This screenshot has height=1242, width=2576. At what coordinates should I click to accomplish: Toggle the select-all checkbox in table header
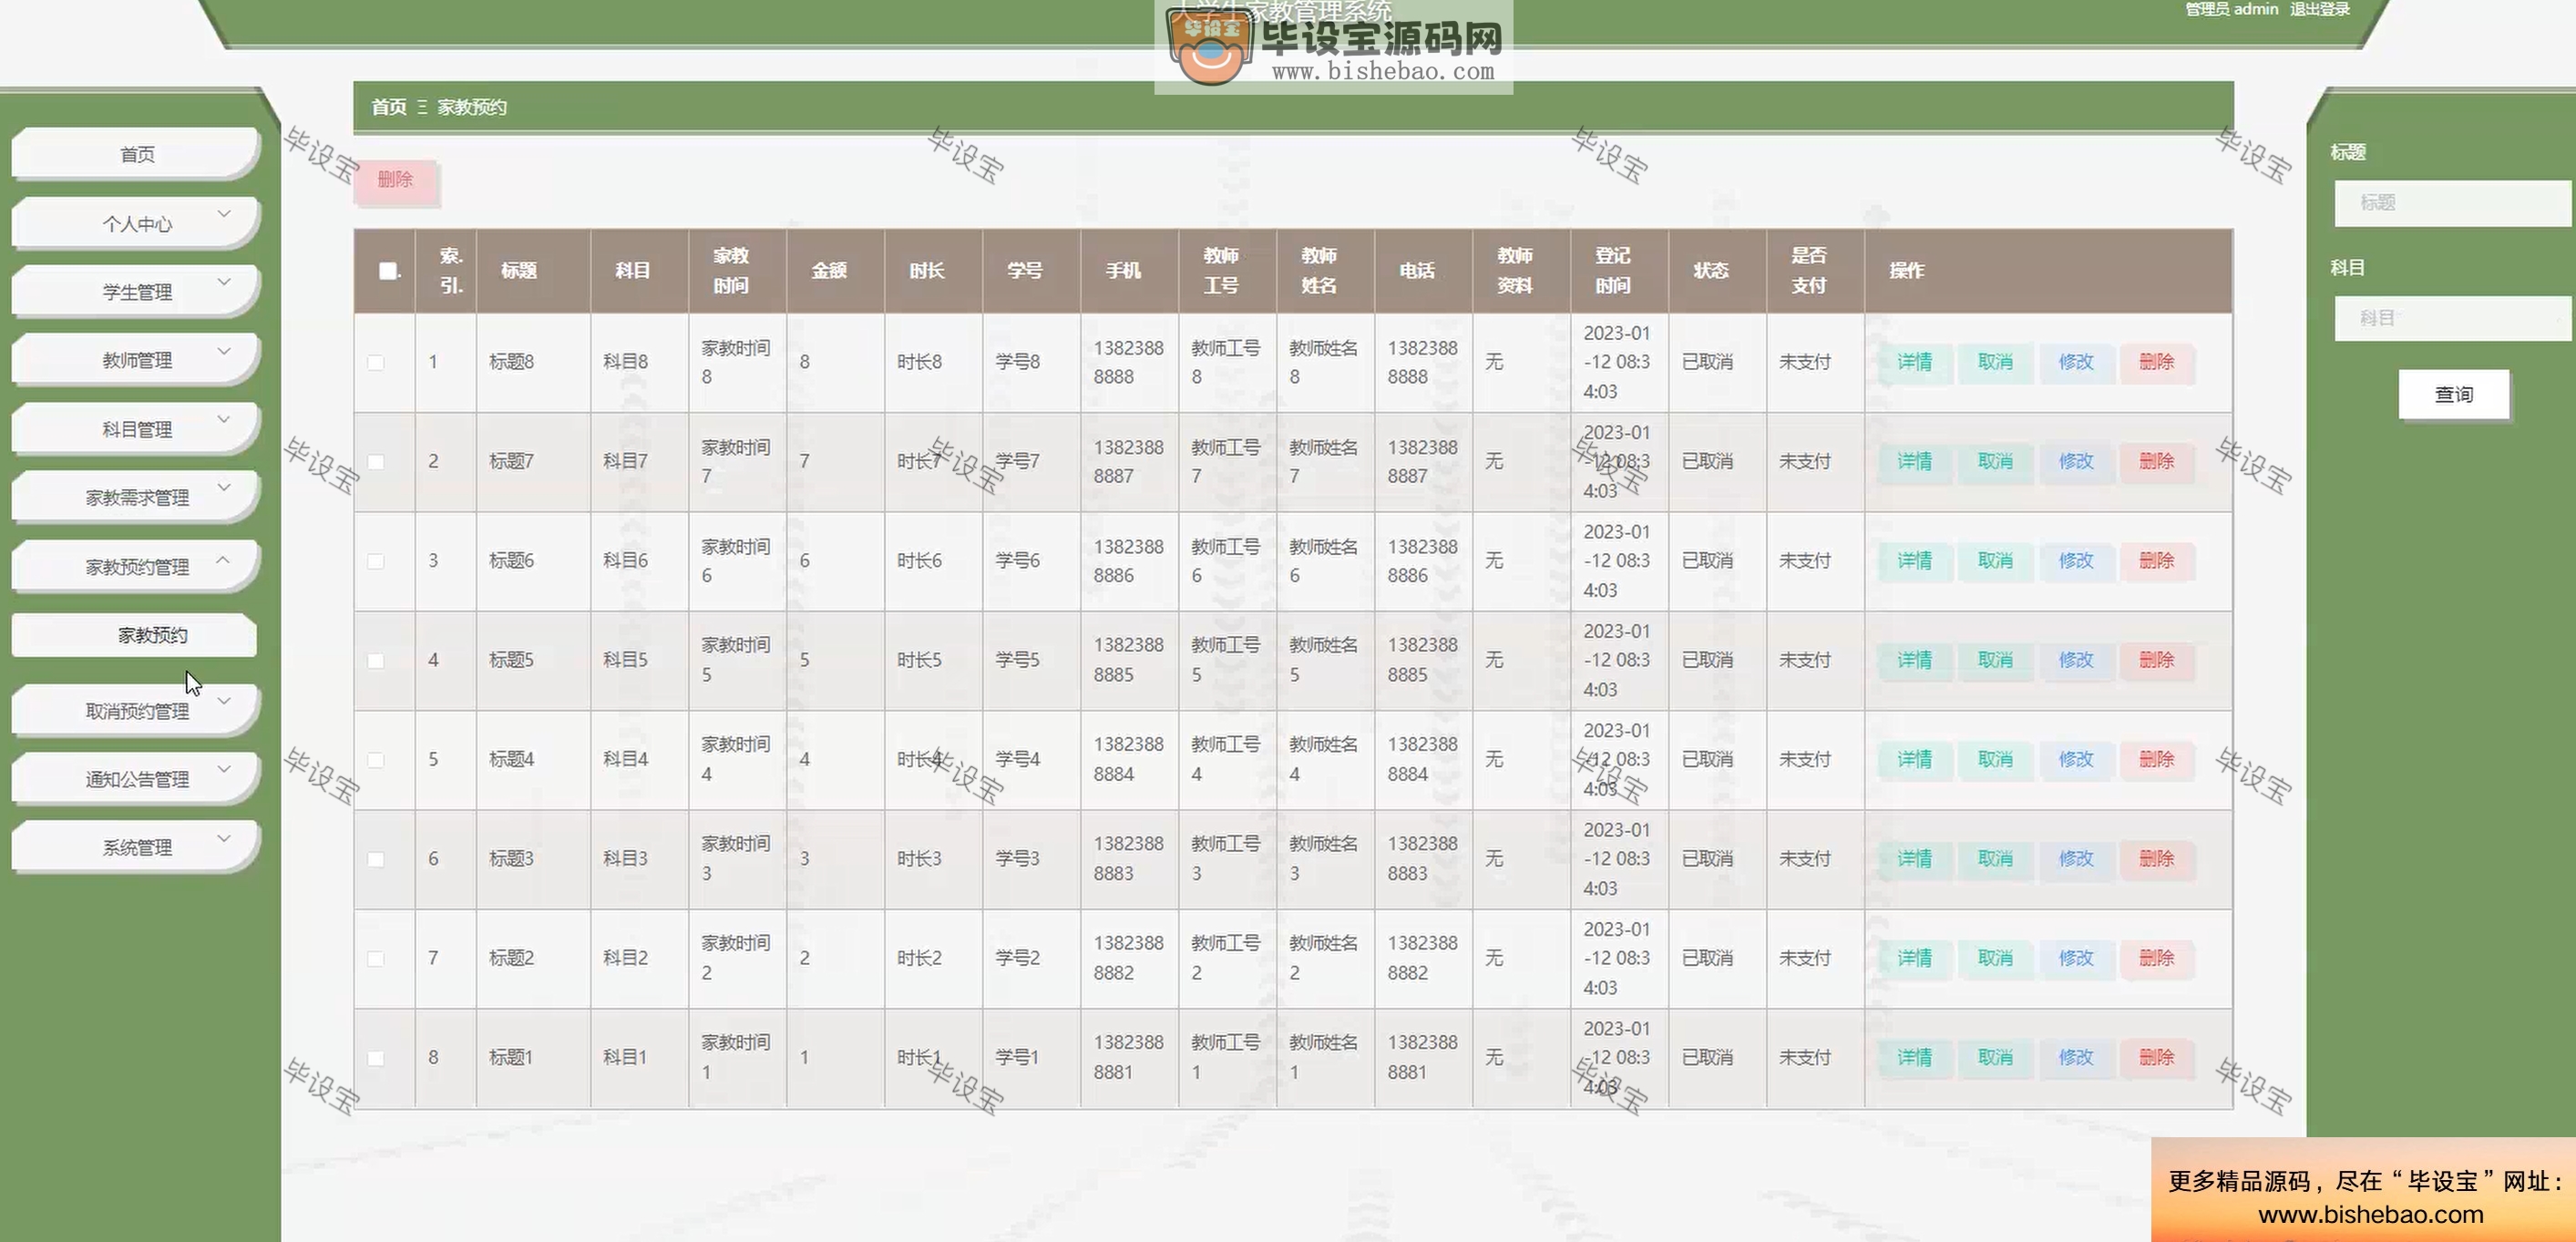pyautogui.click(x=388, y=270)
